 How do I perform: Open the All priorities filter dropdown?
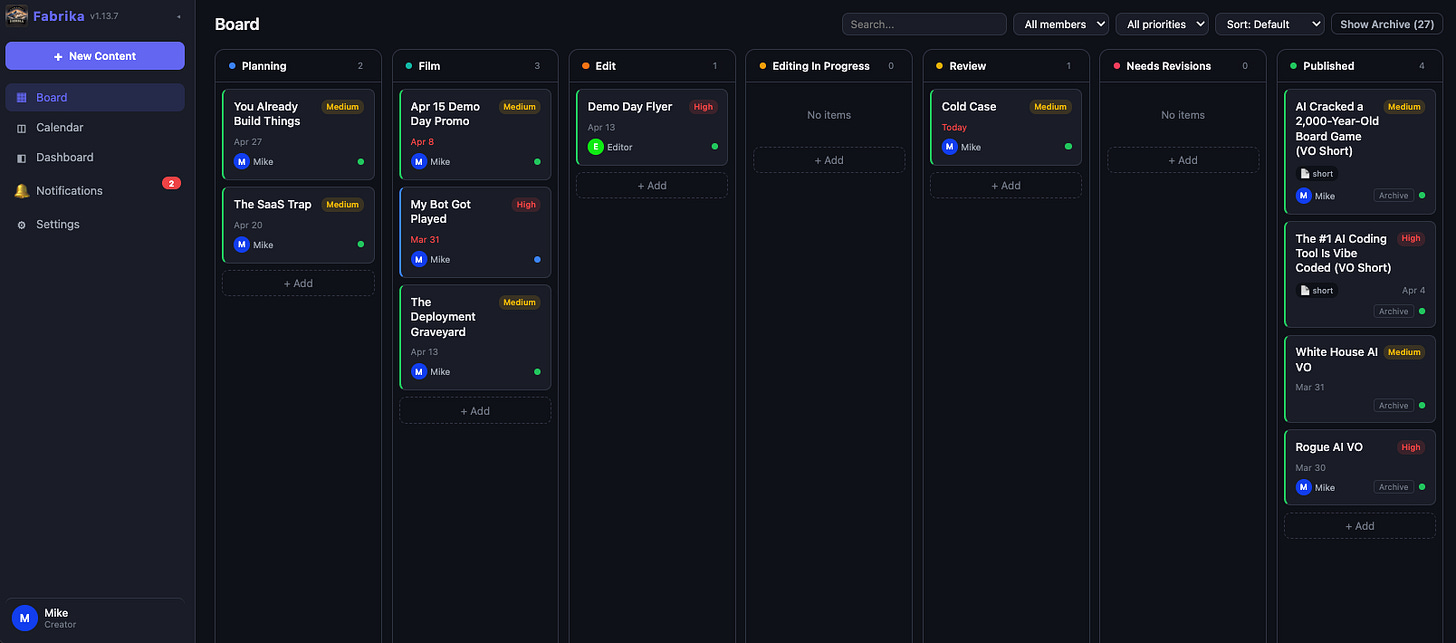pos(1162,24)
